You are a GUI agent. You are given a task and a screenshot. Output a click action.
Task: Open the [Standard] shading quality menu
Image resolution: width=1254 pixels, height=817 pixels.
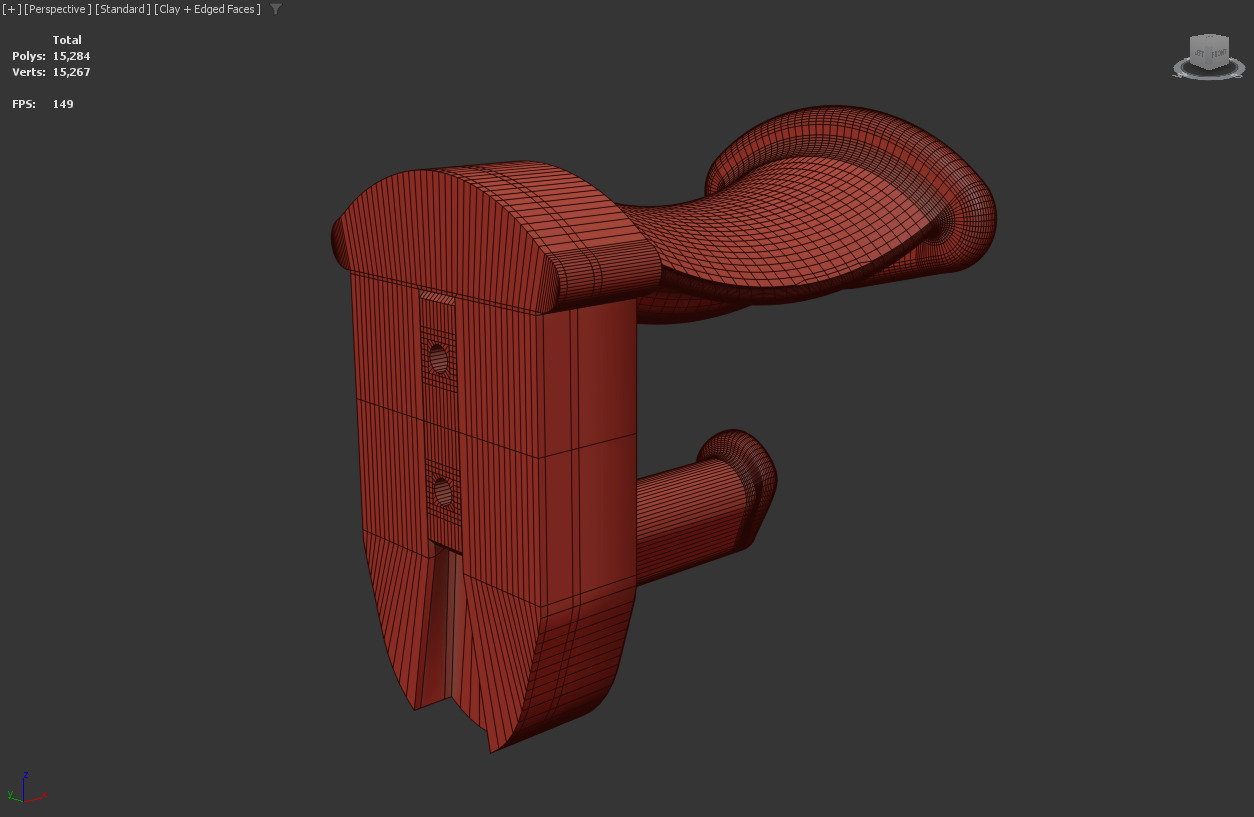point(123,9)
